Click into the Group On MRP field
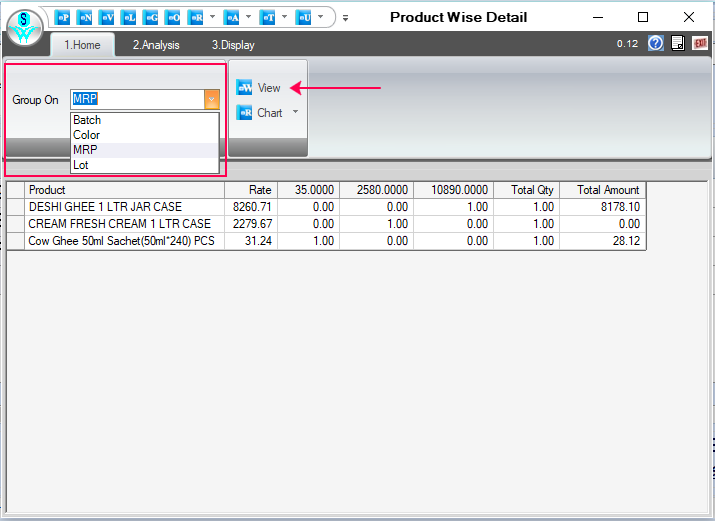Image resolution: width=715 pixels, height=521 pixels. pos(138,99)
